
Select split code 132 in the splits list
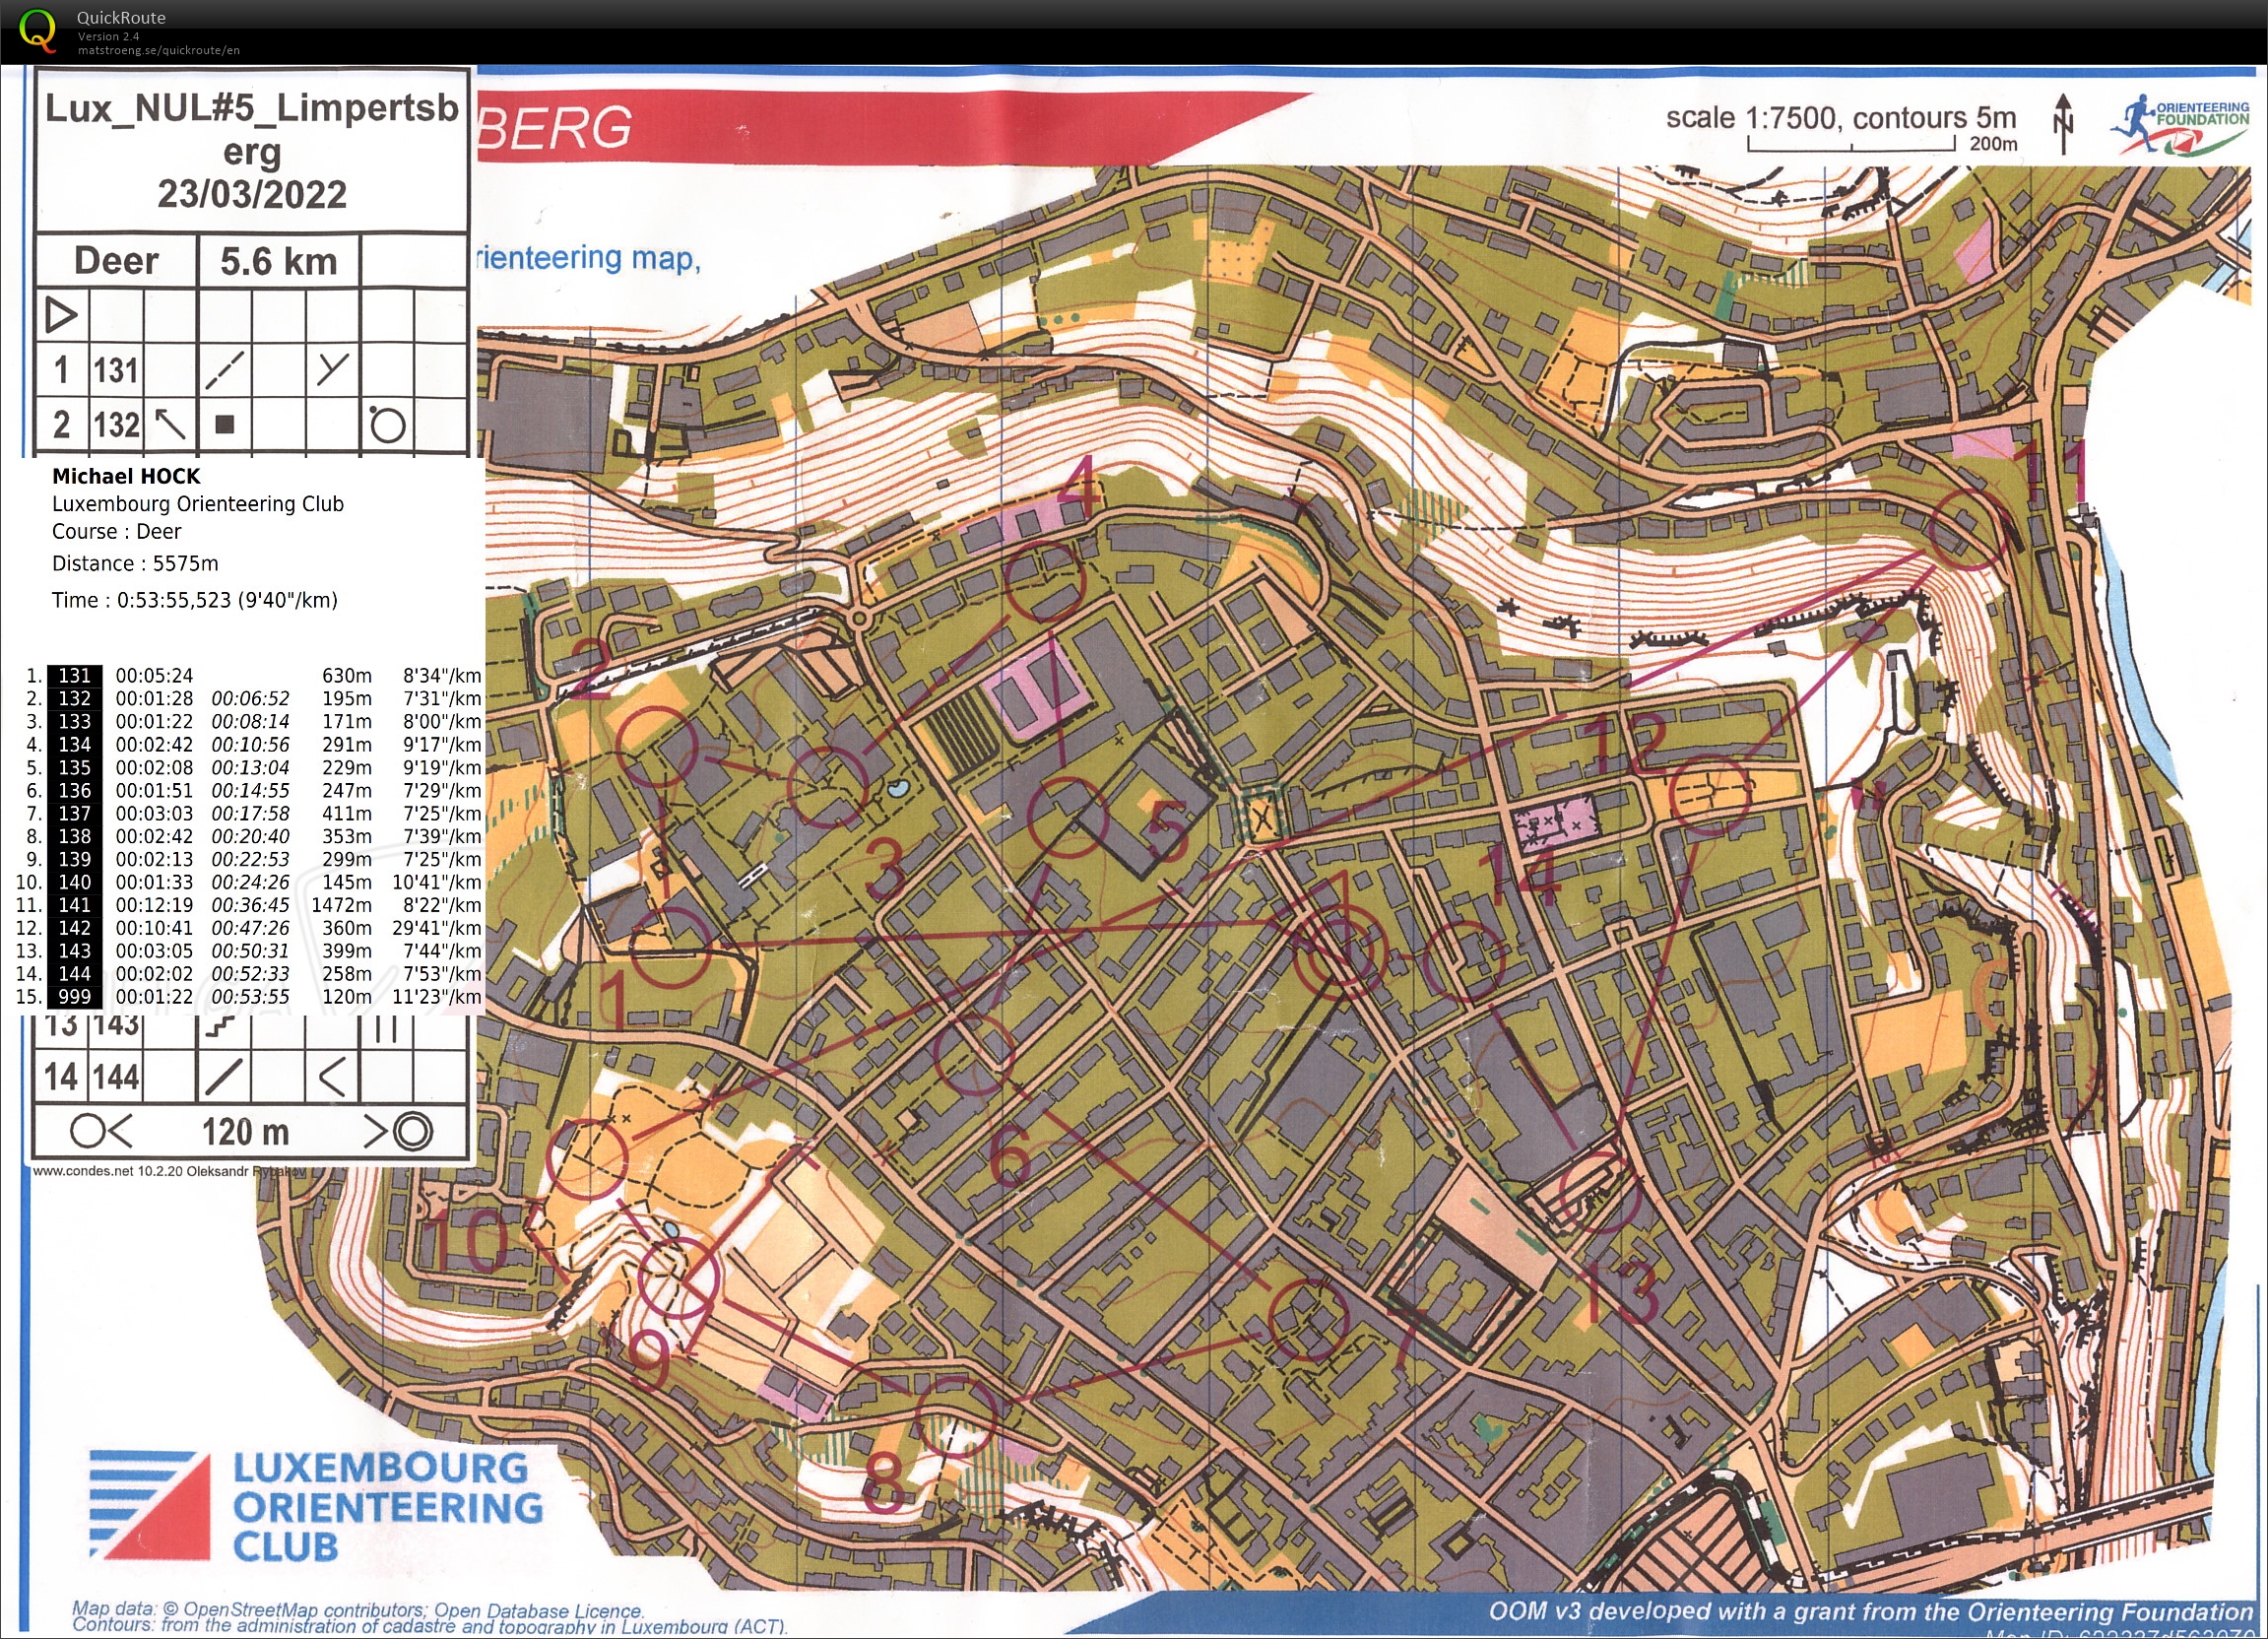point(75,699)
